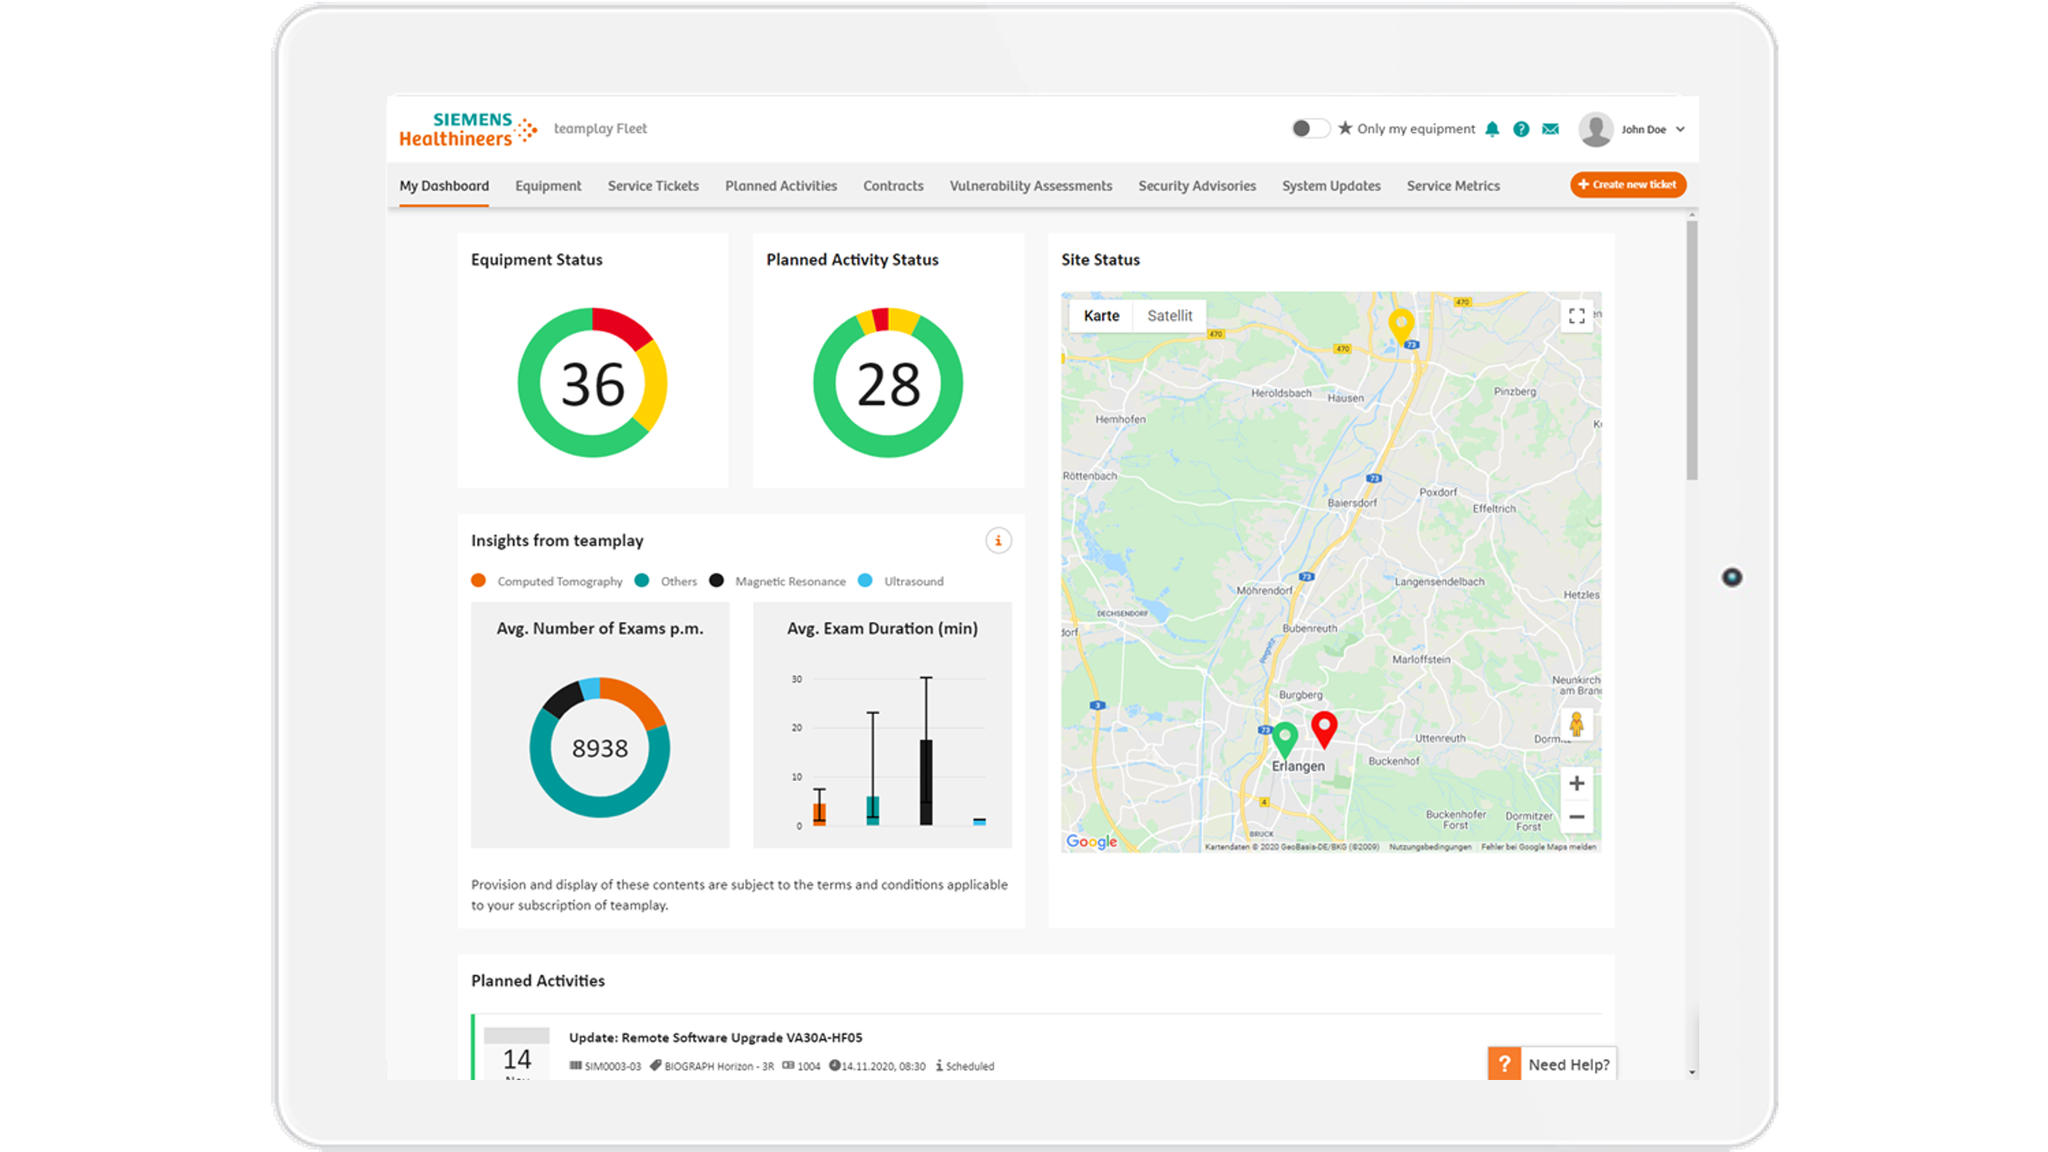Open the Service Metrics tab

coord(1453,185)
